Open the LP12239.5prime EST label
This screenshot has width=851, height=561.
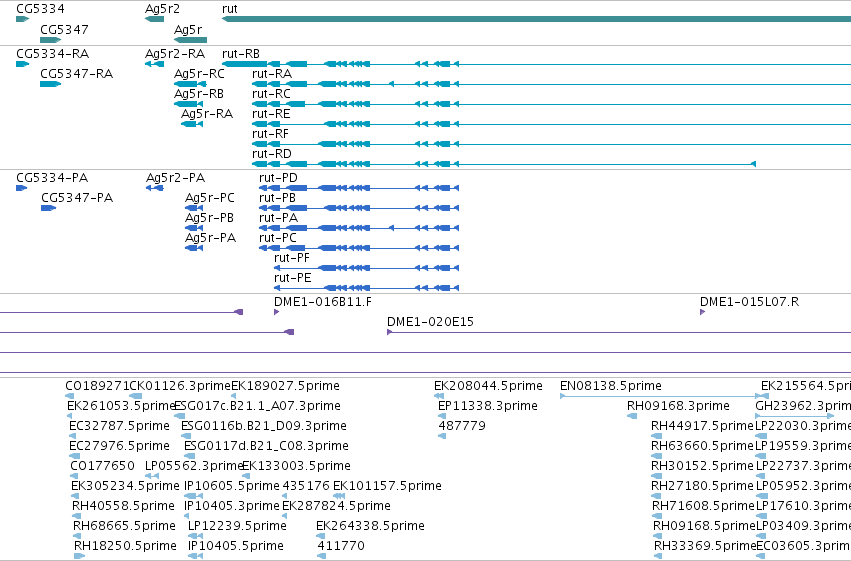tap(237, 527)
